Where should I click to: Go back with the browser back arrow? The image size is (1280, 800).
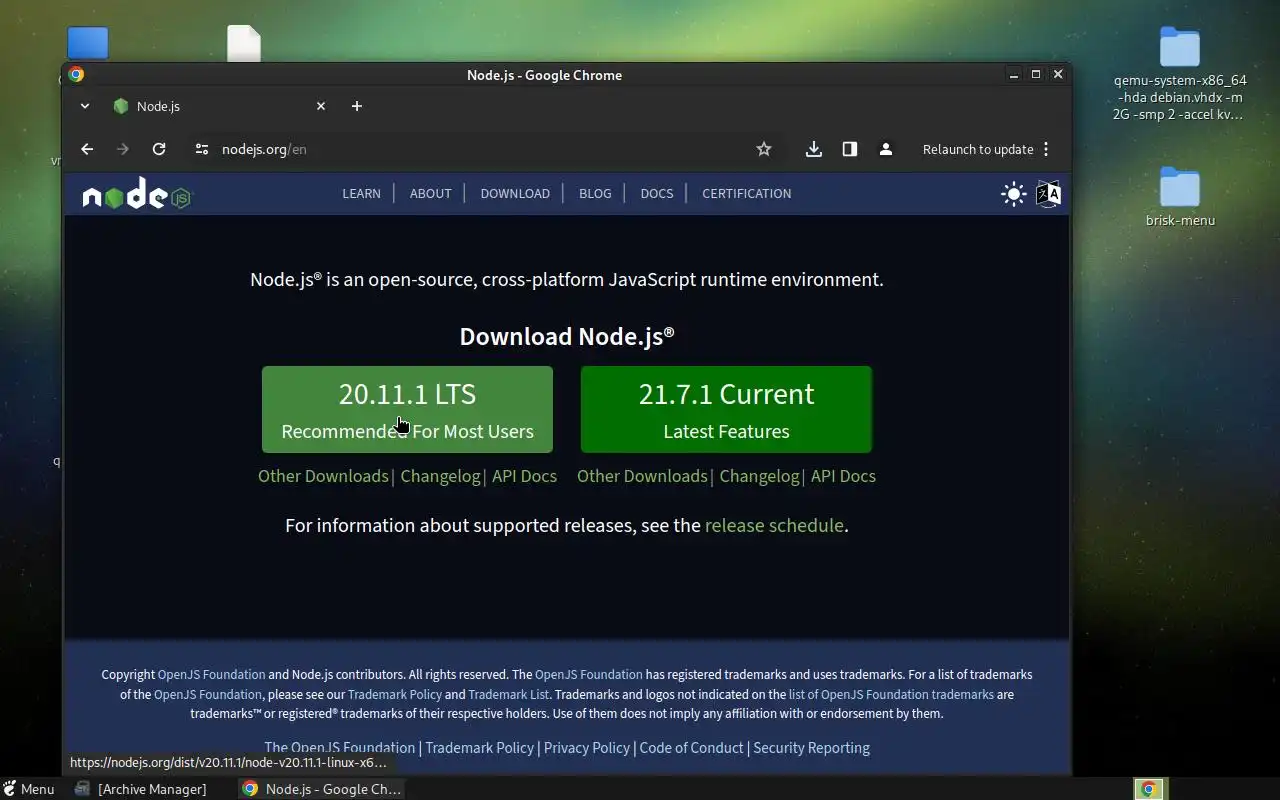coord(87,149)
